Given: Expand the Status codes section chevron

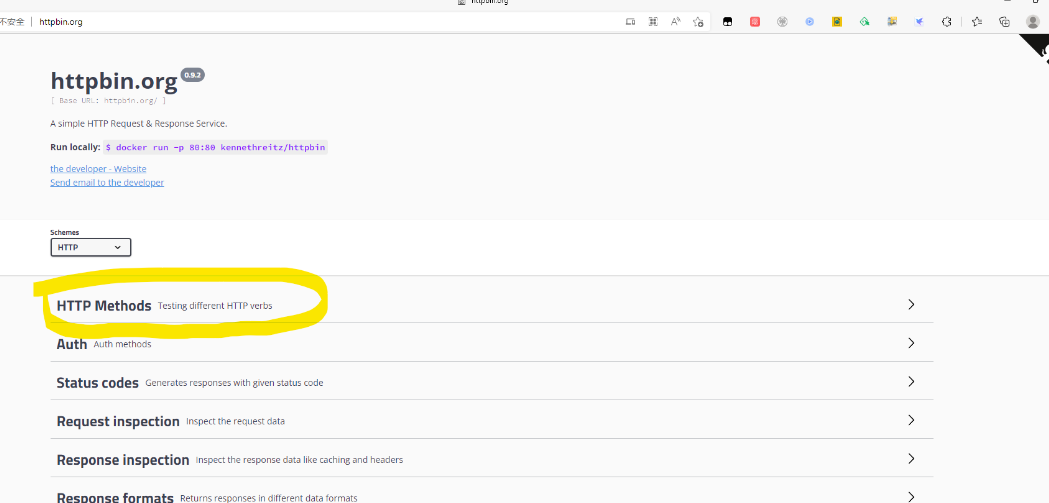Looking at the screenshot, I should (911, 382).
